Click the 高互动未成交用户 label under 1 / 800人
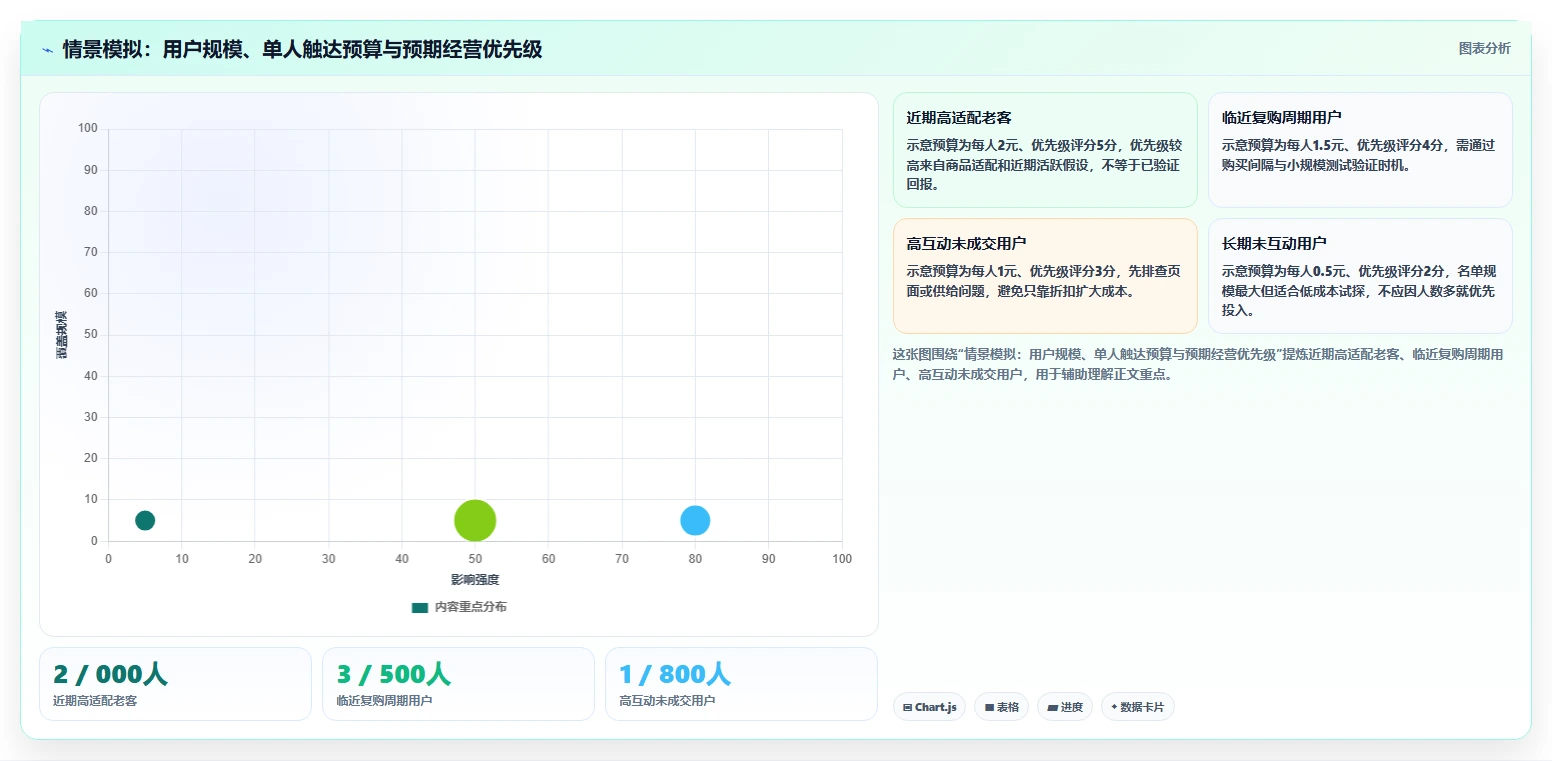This screenshot has width=1552, height=761. [x=667, y=701]
